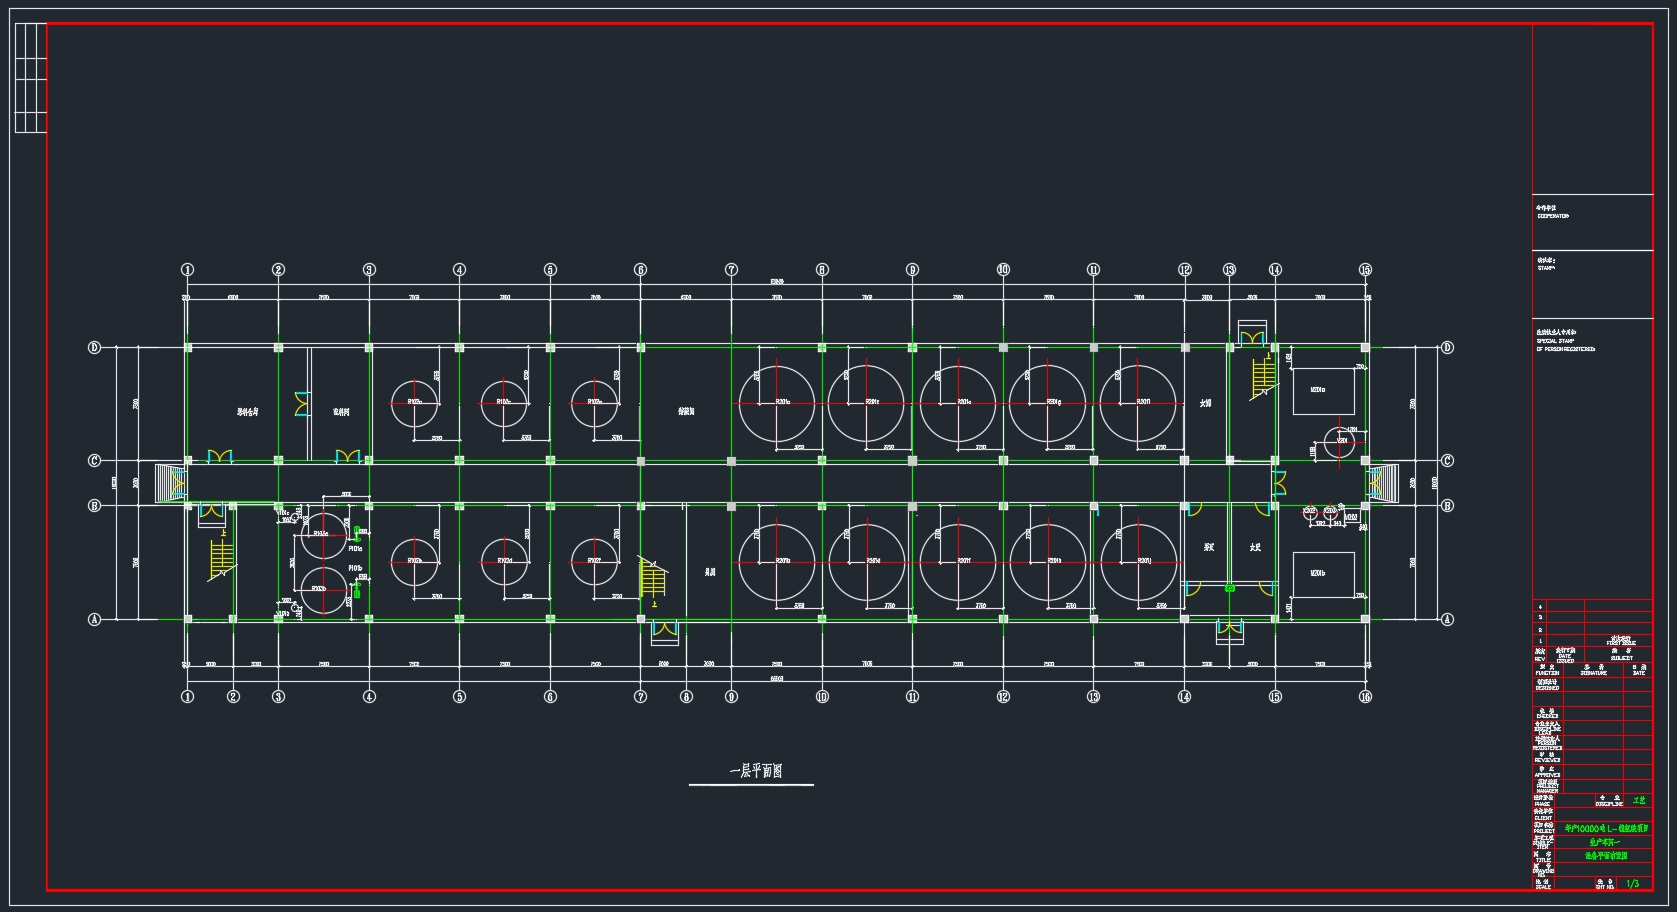Select the sheet number 1/3 in the title block

(1632, 884)
